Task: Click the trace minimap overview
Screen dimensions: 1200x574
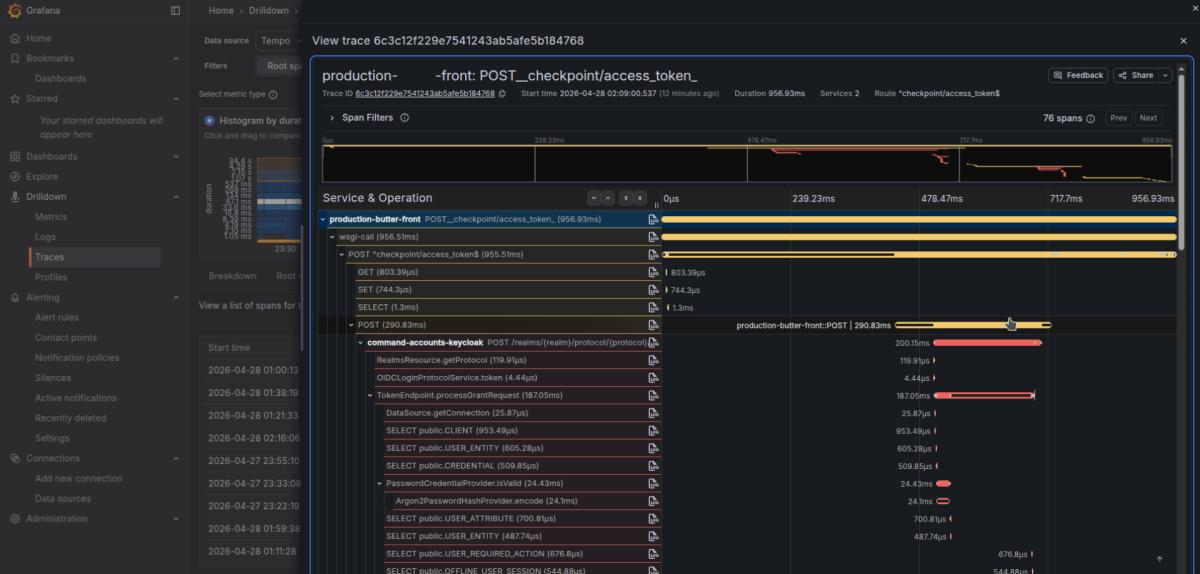Action: point(747,163)
